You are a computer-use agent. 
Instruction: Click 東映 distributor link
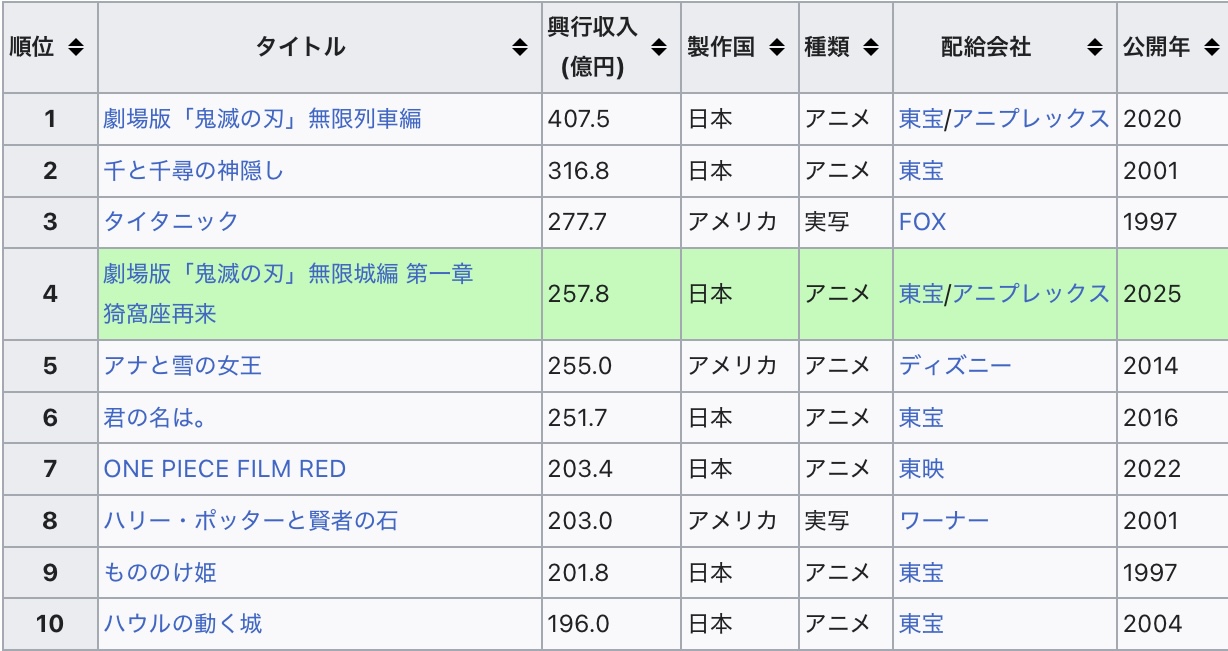click(921, 469)
